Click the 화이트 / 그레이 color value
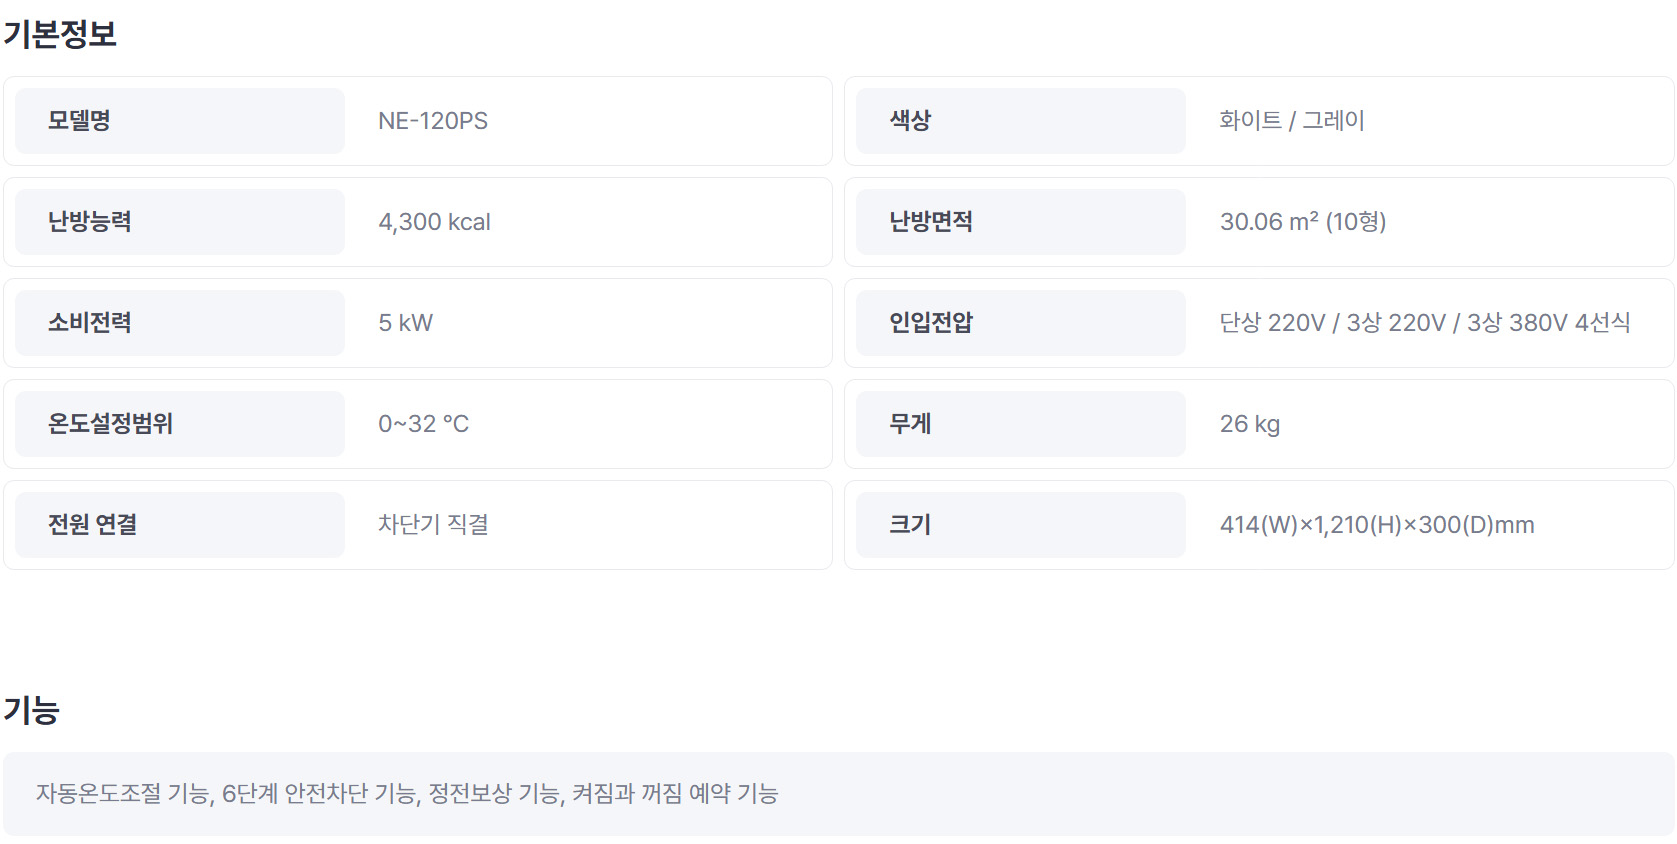The image size is (1677, 844). point(1292,121)
